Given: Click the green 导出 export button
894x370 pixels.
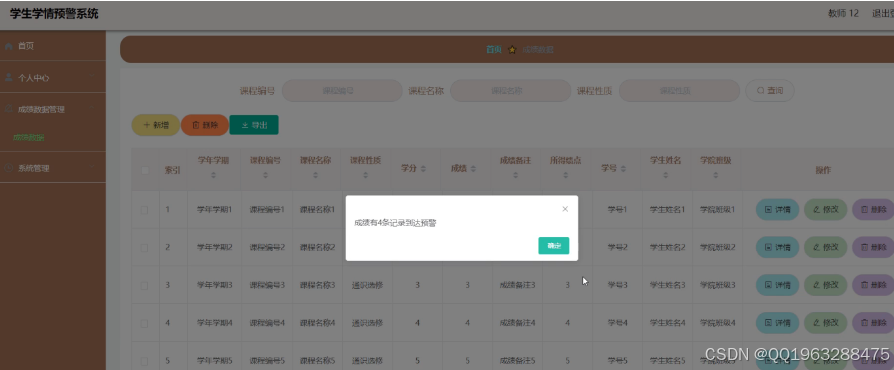Looking at the screenshot, I should 254,125.
